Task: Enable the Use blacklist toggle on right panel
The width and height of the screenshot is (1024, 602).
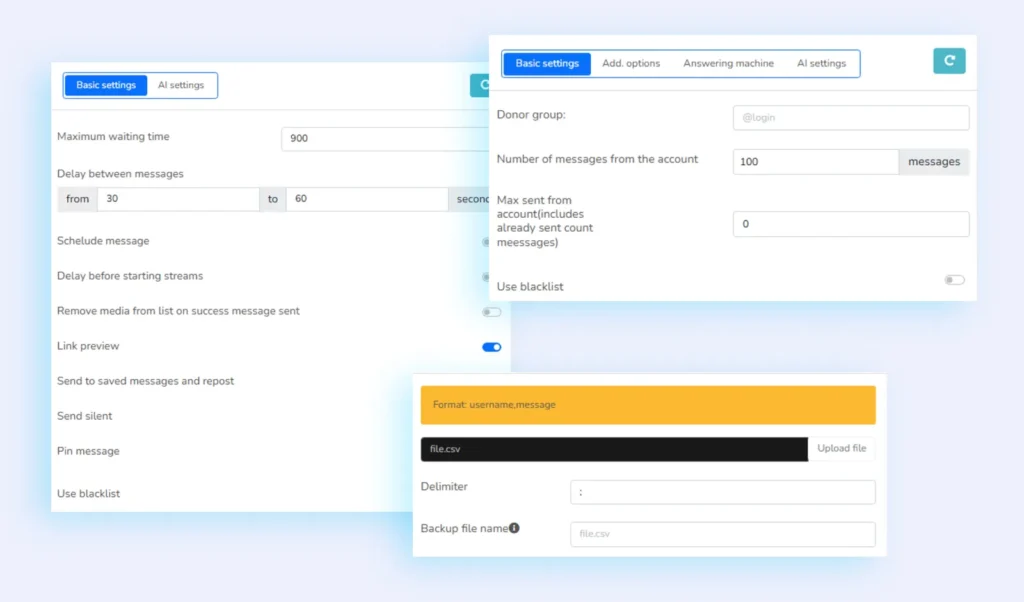Action: [954, 280]
